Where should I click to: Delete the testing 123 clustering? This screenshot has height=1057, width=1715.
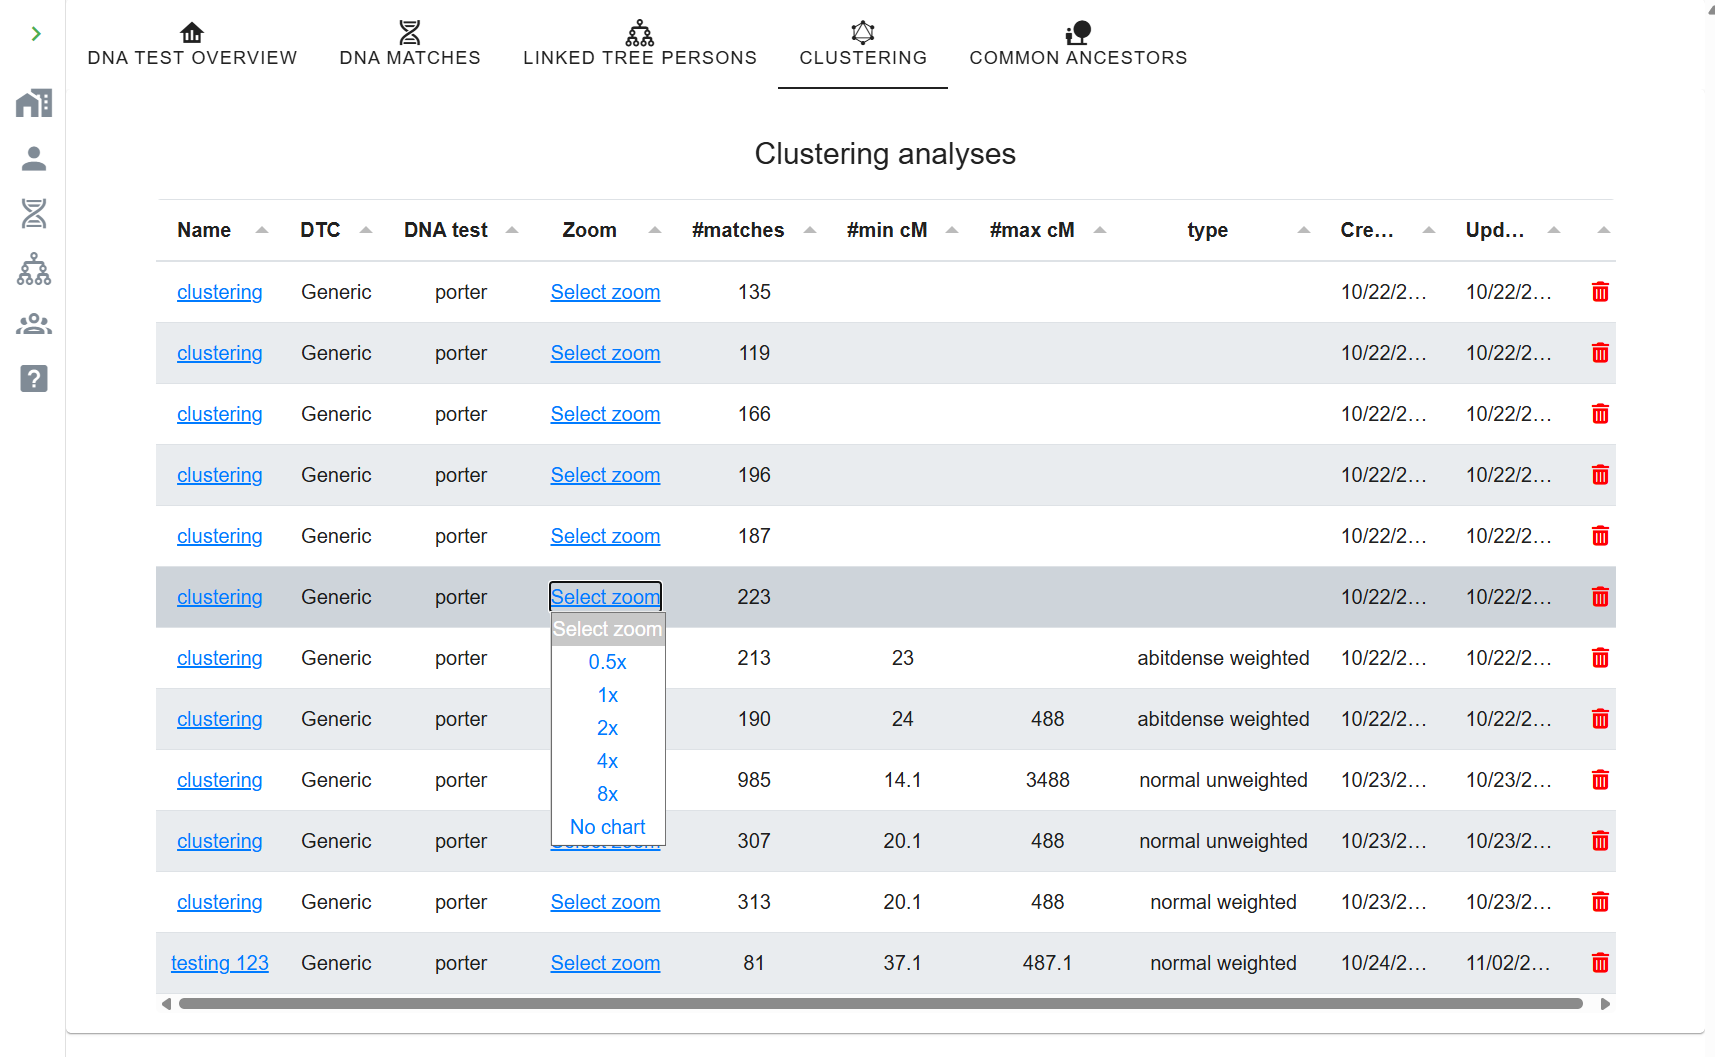tap(1600, 963)
